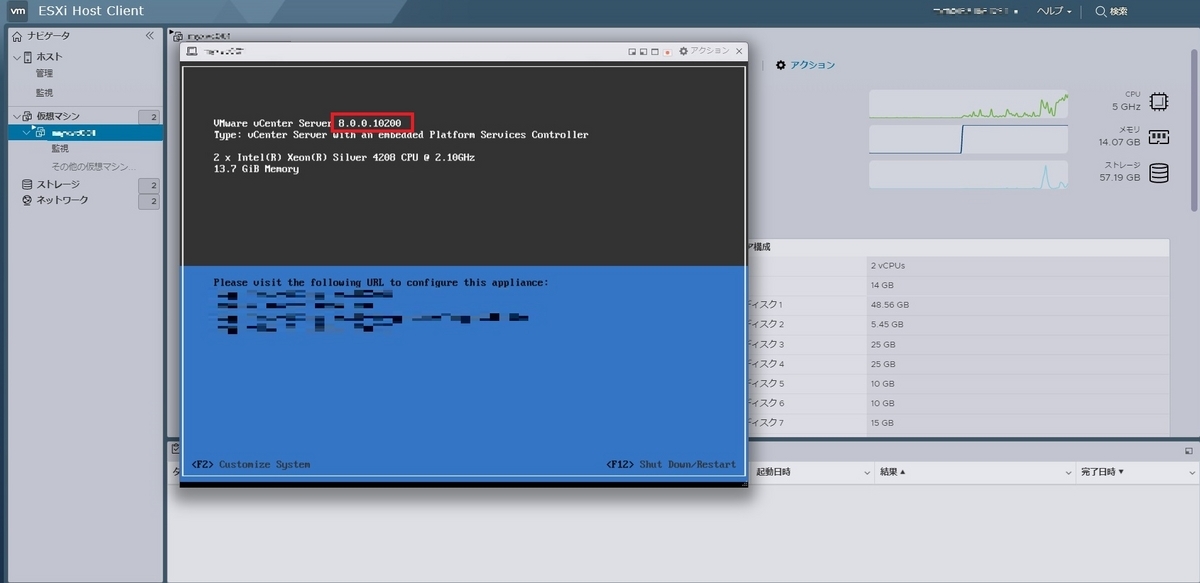Close the VM console window
1200x583 pixels.
[739, 51]
